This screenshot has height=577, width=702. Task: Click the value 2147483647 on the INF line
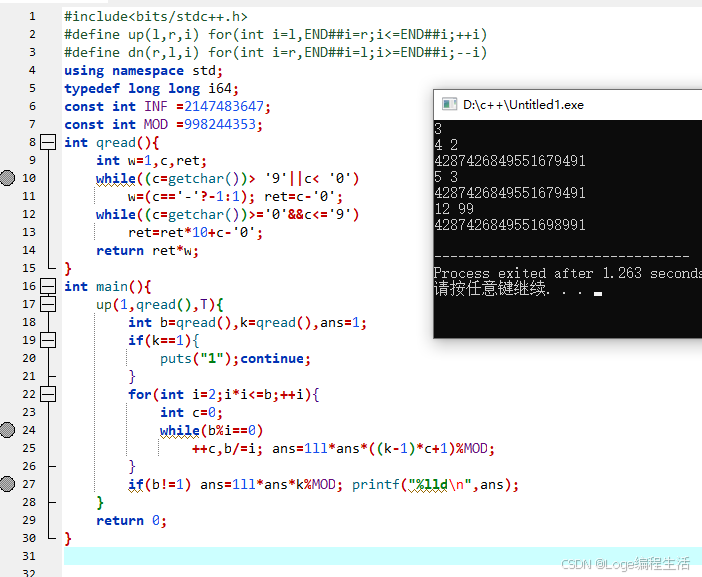click(x=224, y=107)
